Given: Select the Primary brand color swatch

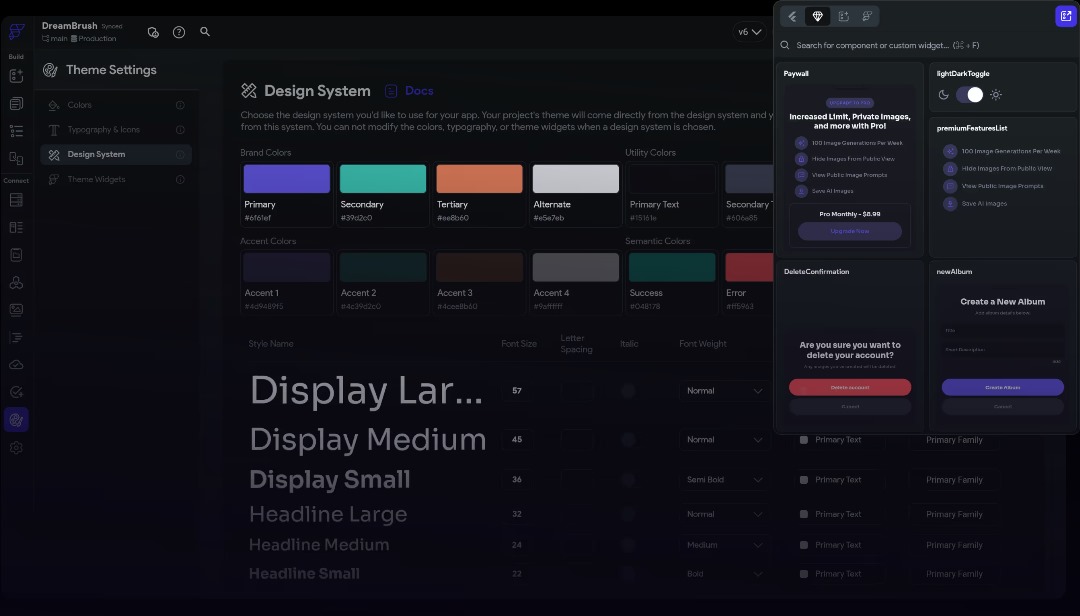Looking at the screenshot, I should tap(286, 176).
